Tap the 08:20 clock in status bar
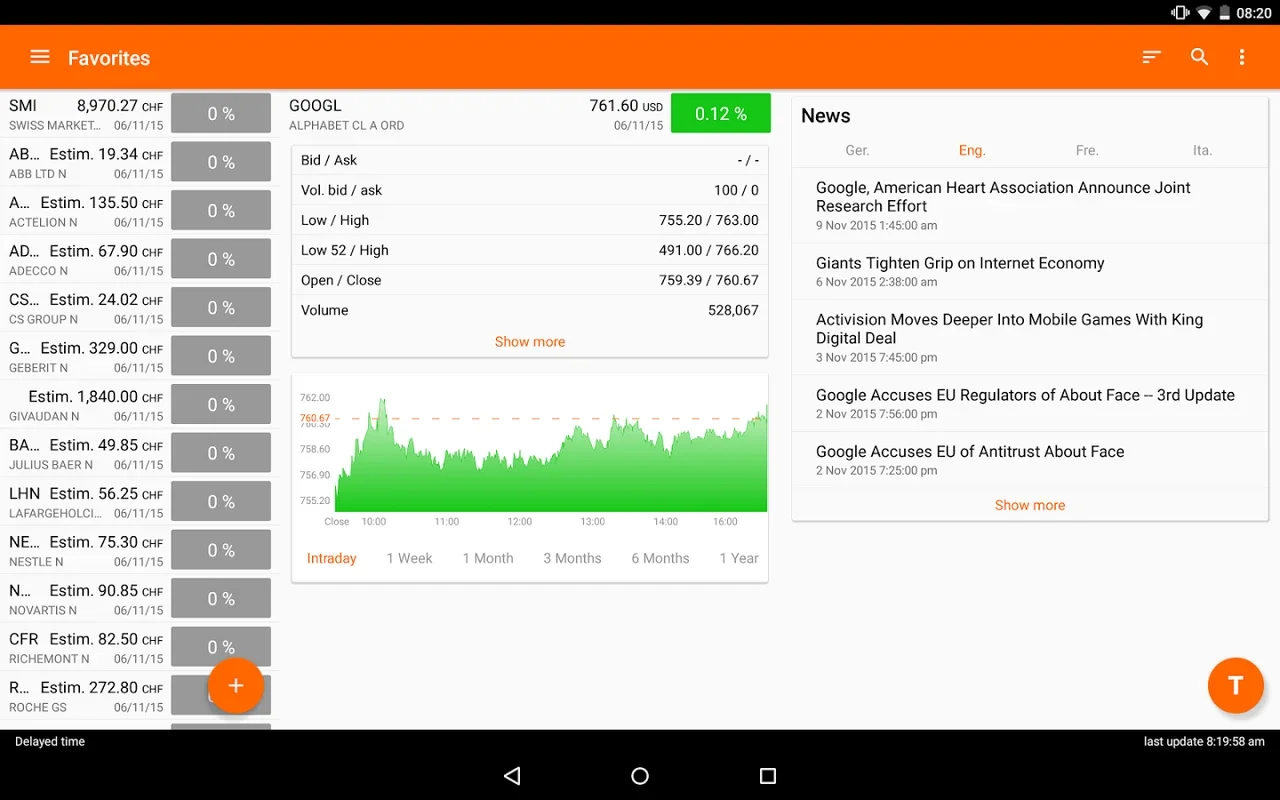The height and width of the screenshot is (800, 1280). point(1254,13)
